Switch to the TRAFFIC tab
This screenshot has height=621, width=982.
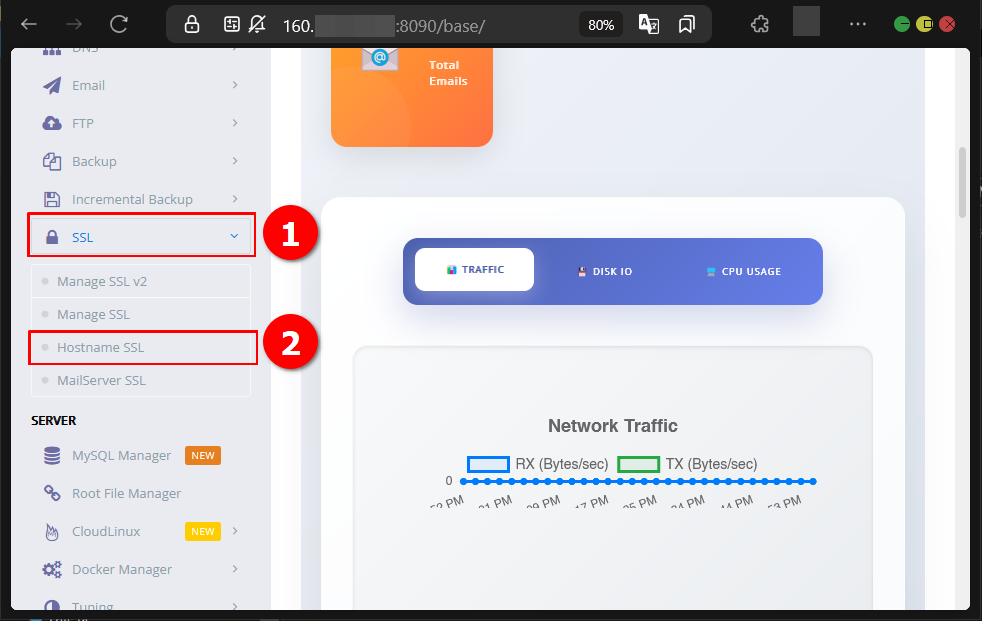475,270
